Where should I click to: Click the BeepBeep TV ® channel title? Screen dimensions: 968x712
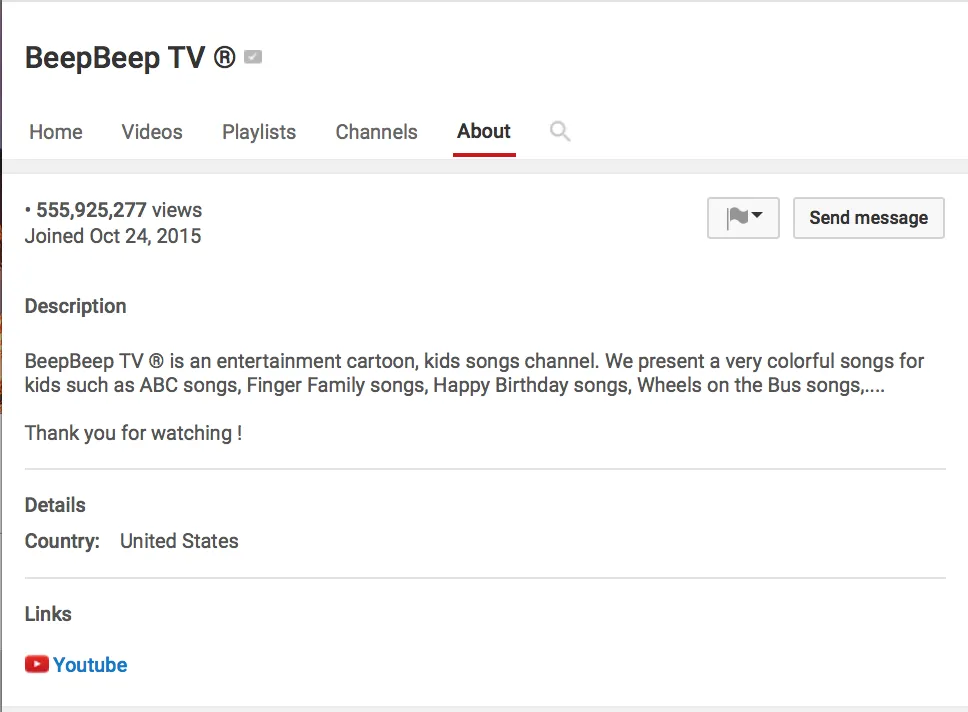coord(130,58)
